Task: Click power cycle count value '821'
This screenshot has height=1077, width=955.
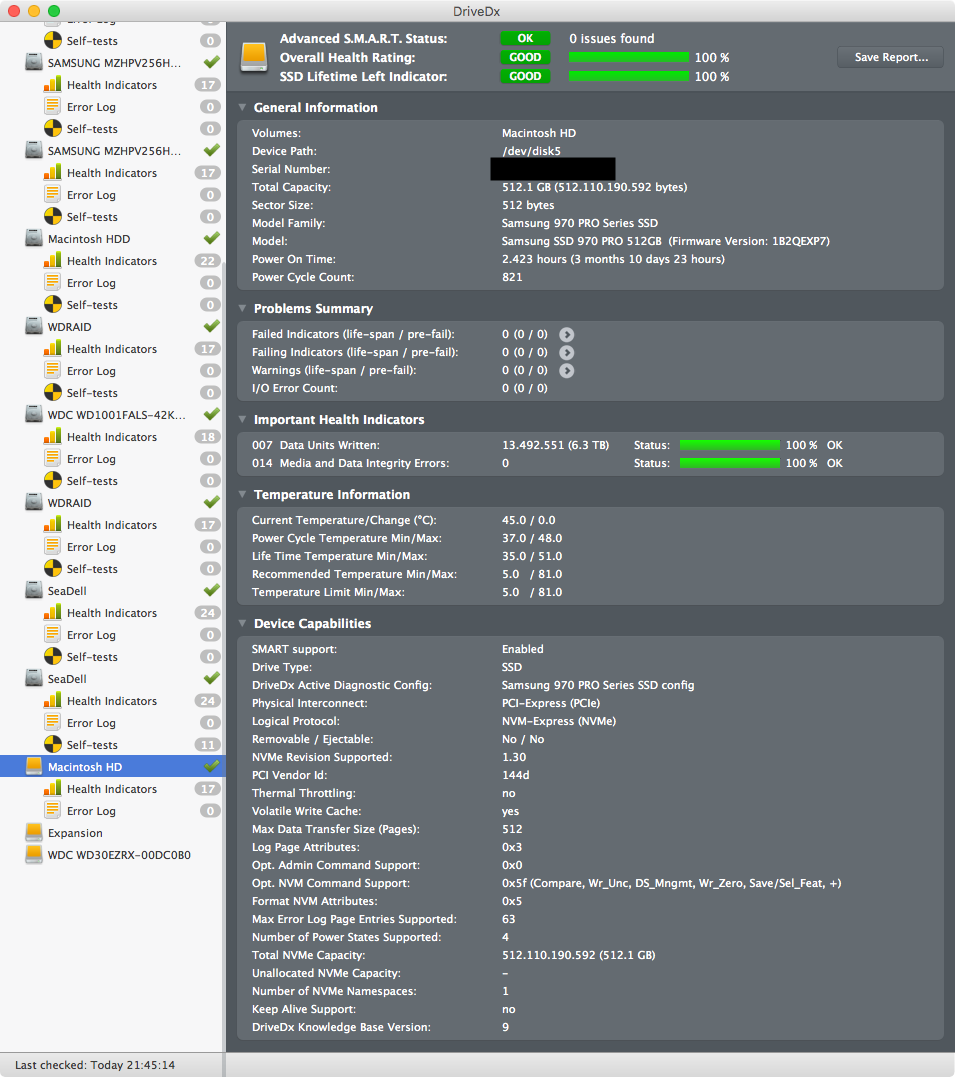Action: [x=512, y=277]
